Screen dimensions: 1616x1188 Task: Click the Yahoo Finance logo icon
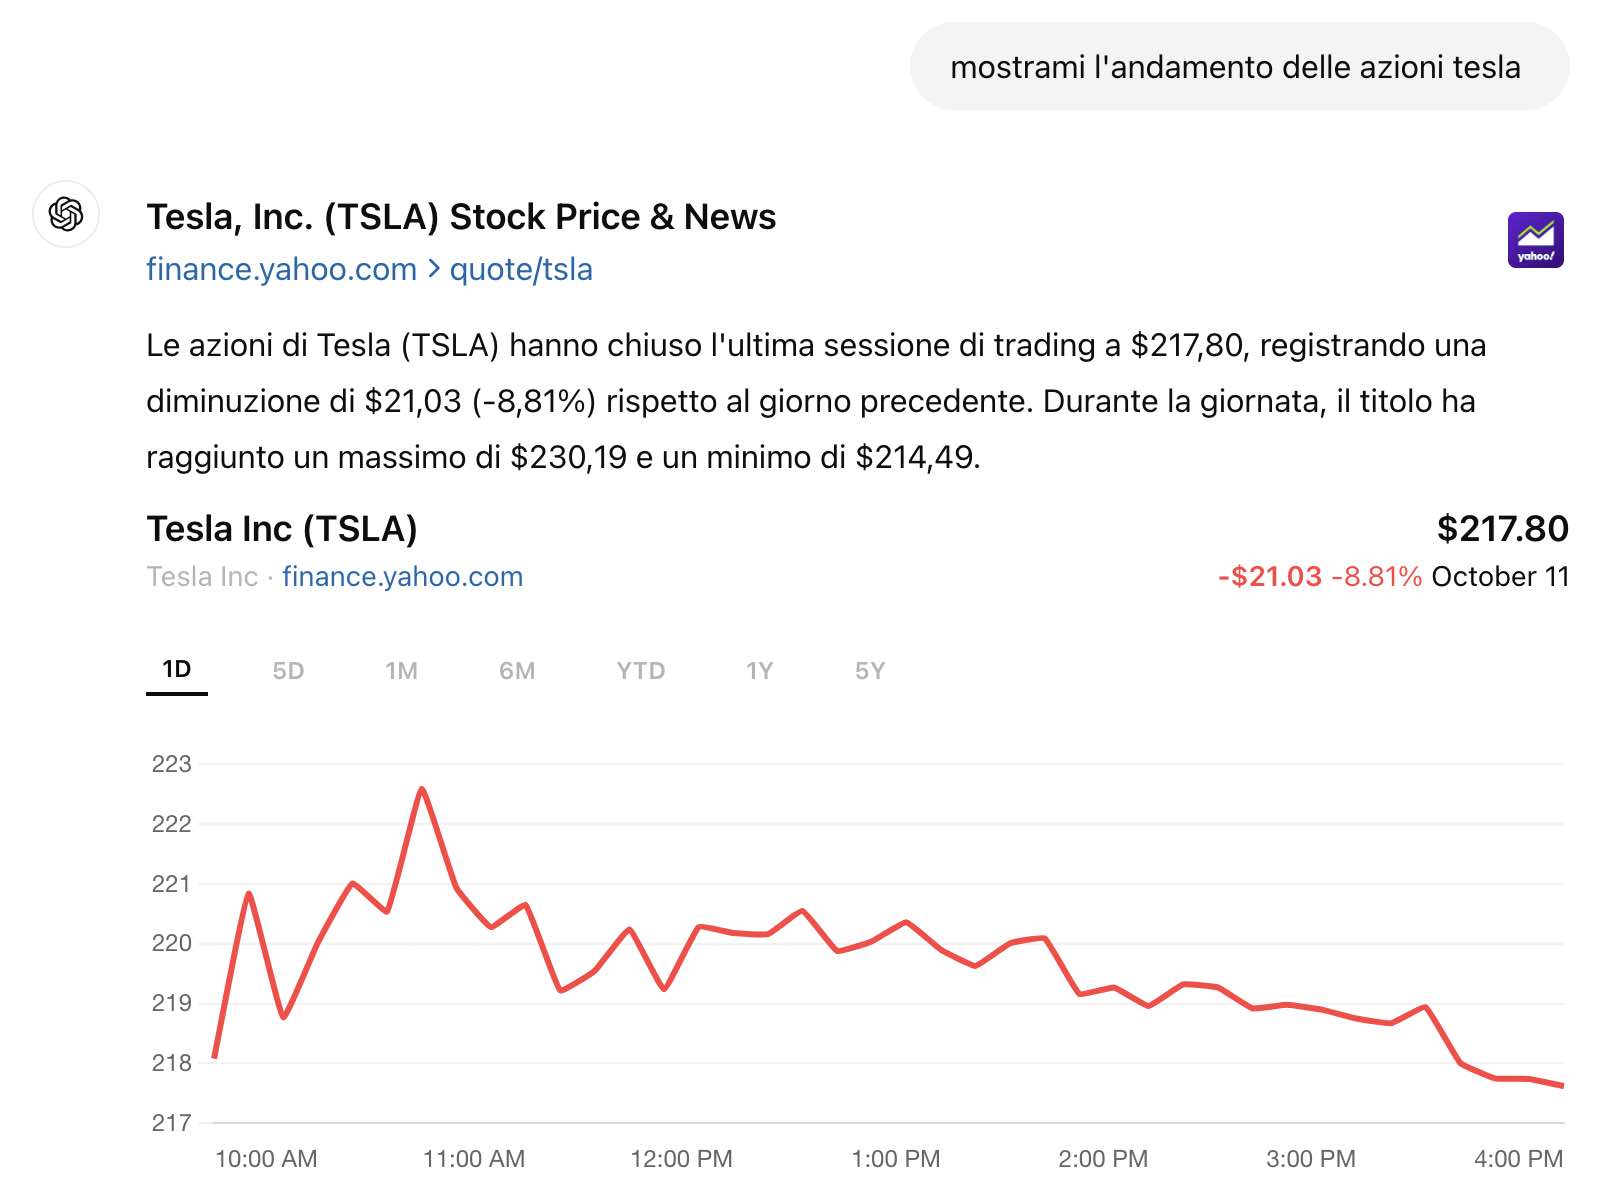(x=1535, y=240)
